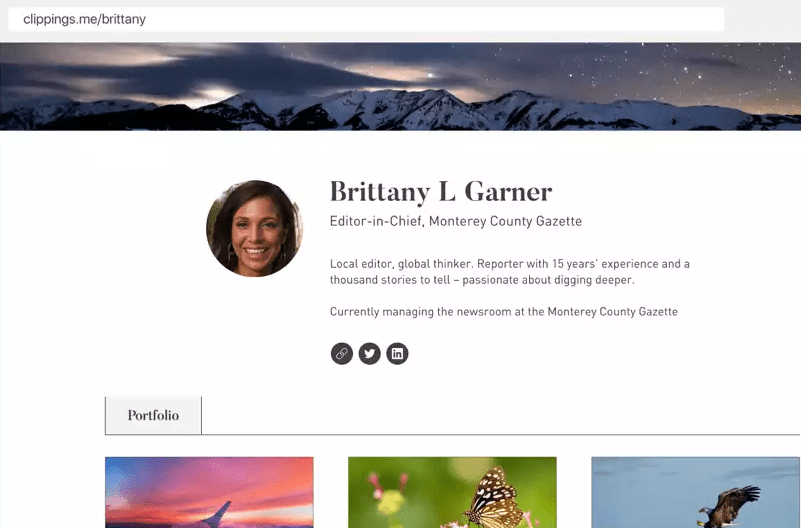The height and width of the screenshot is (528, 801).
Task: Open the website link icon
Action: coord(342,353)
